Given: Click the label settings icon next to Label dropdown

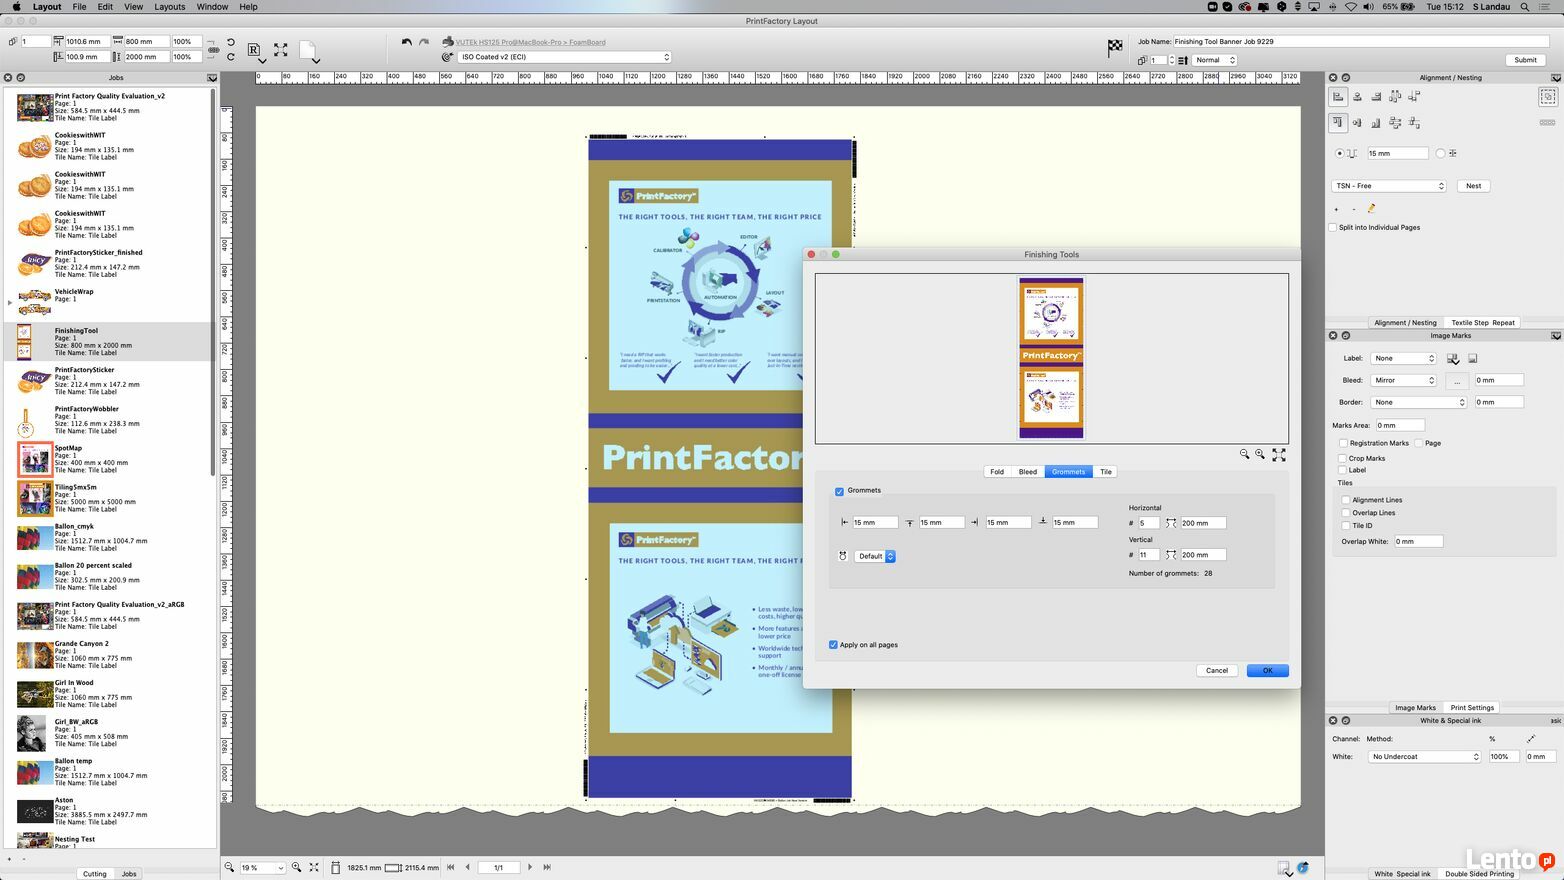Looking at the screenshot, I should pyautogui.click(x=1453, y=358).
